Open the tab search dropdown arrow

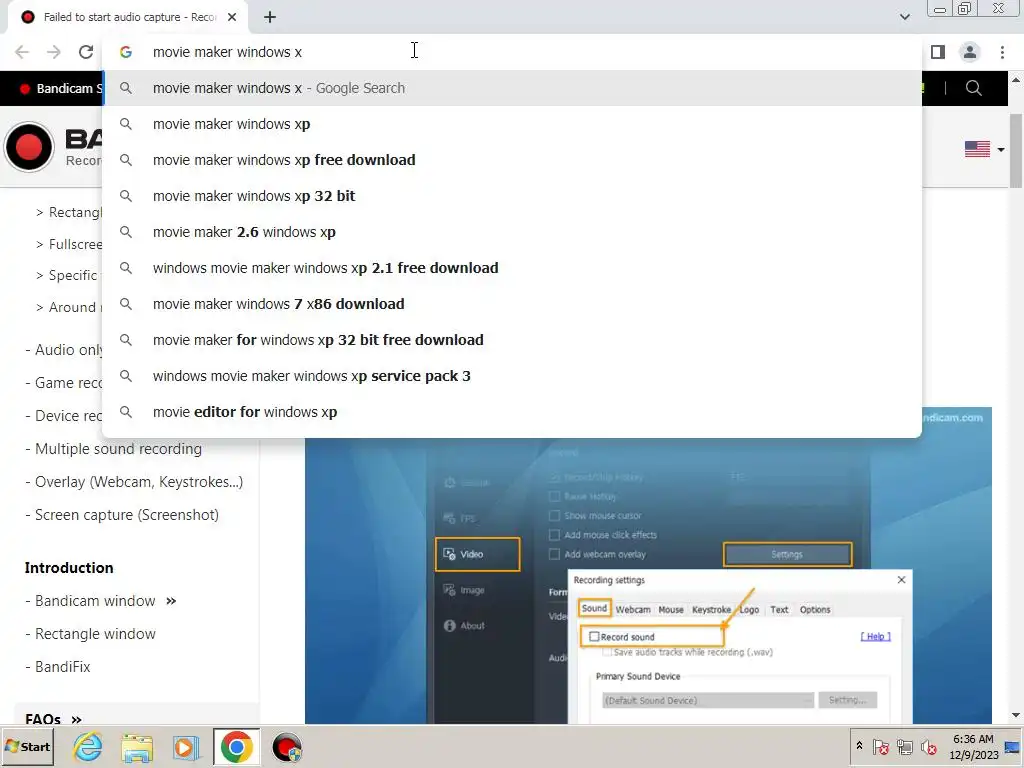[904, 17]
